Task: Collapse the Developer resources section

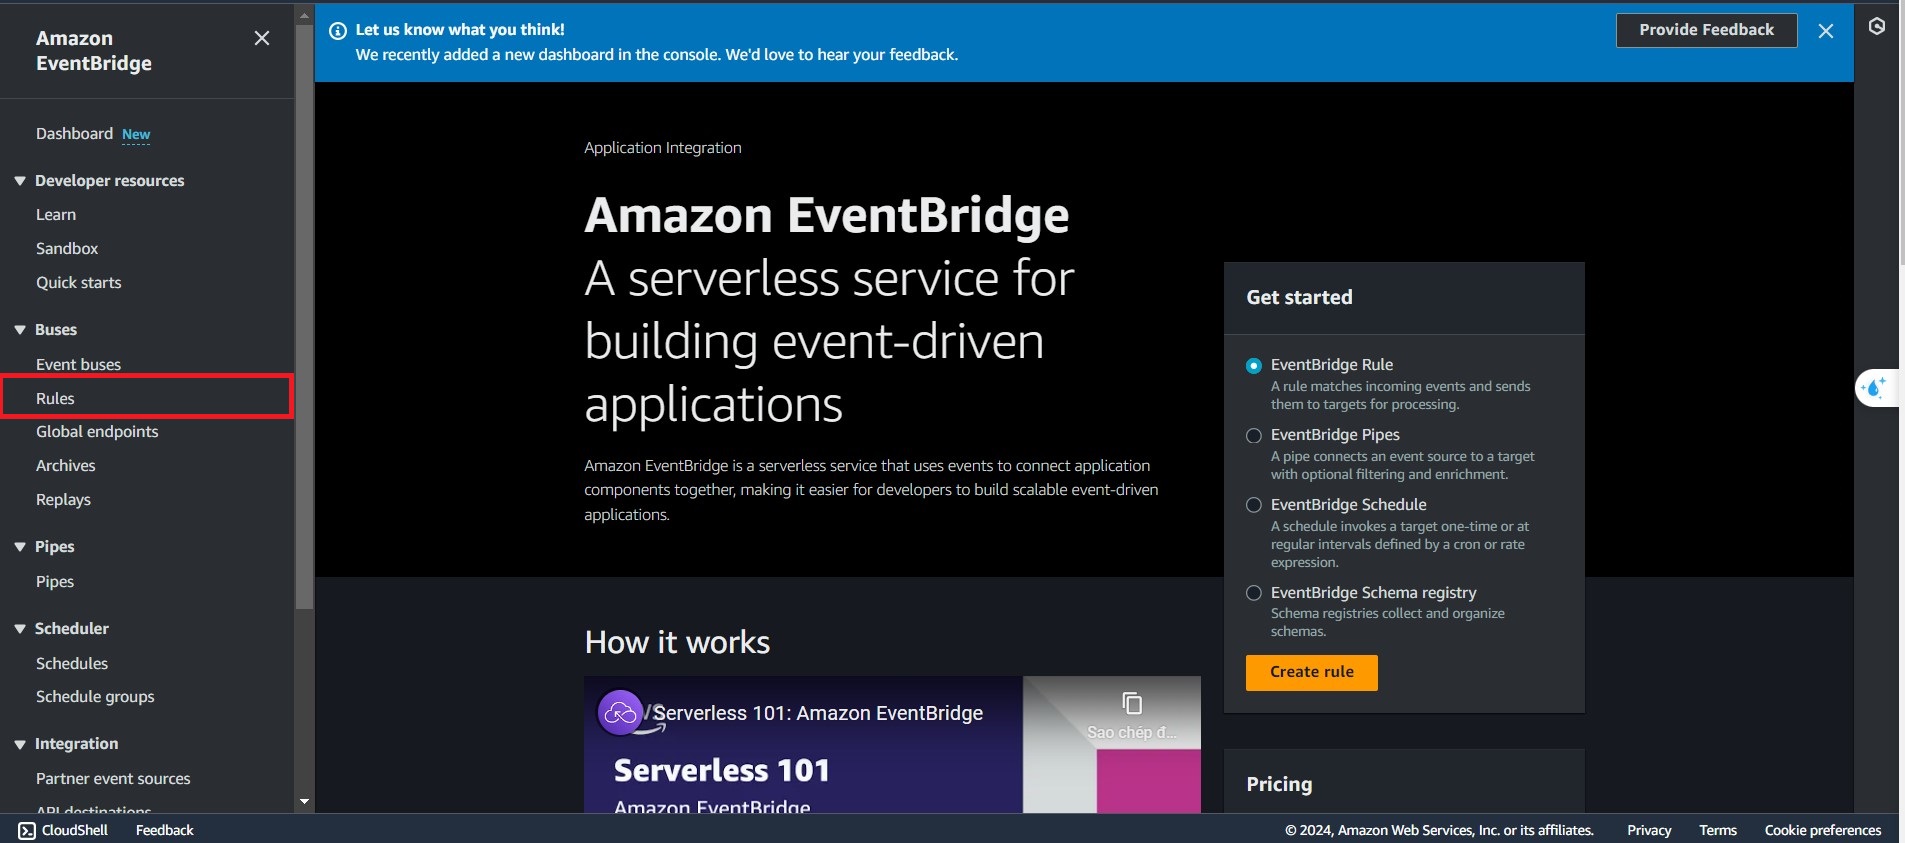Action: (x=20, y=181)
